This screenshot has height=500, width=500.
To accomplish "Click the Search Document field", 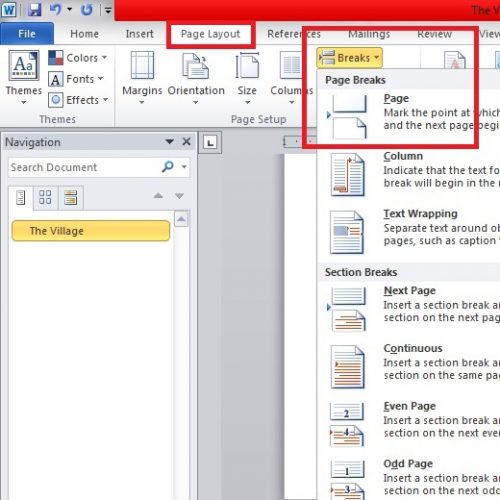I will [83, 167].
